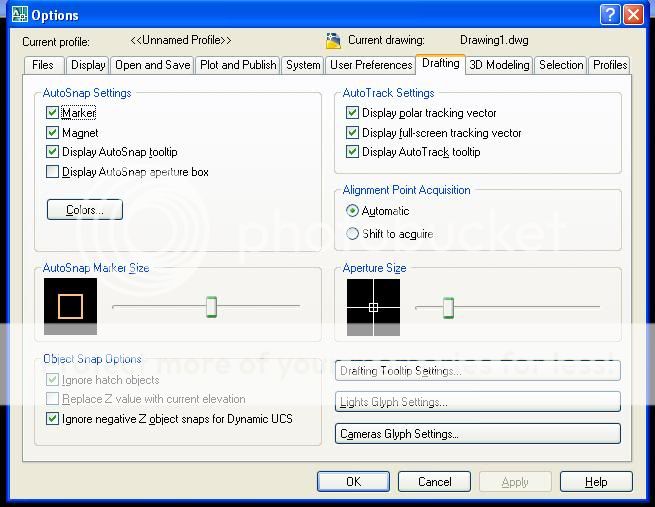
Task: Click the AutoSnap Marker Size slider handle
Action: pyautogui.click(x=211, y=307)
